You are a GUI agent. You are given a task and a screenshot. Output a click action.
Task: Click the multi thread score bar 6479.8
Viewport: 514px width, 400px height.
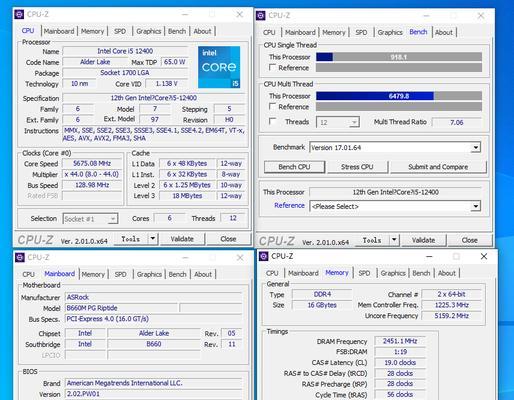(399, 96)
